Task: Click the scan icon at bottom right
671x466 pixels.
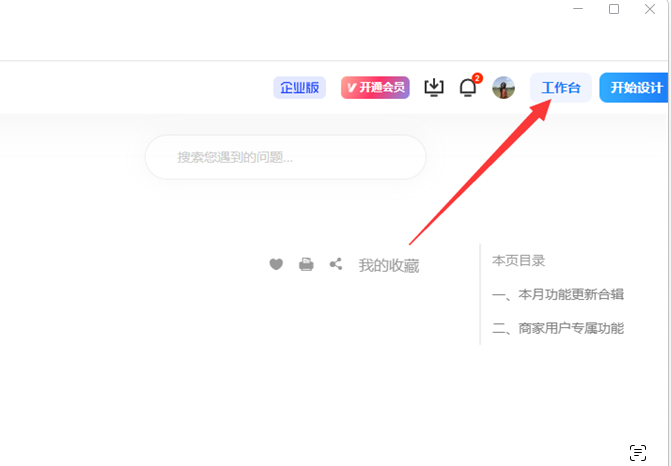Action: (638, 452)
